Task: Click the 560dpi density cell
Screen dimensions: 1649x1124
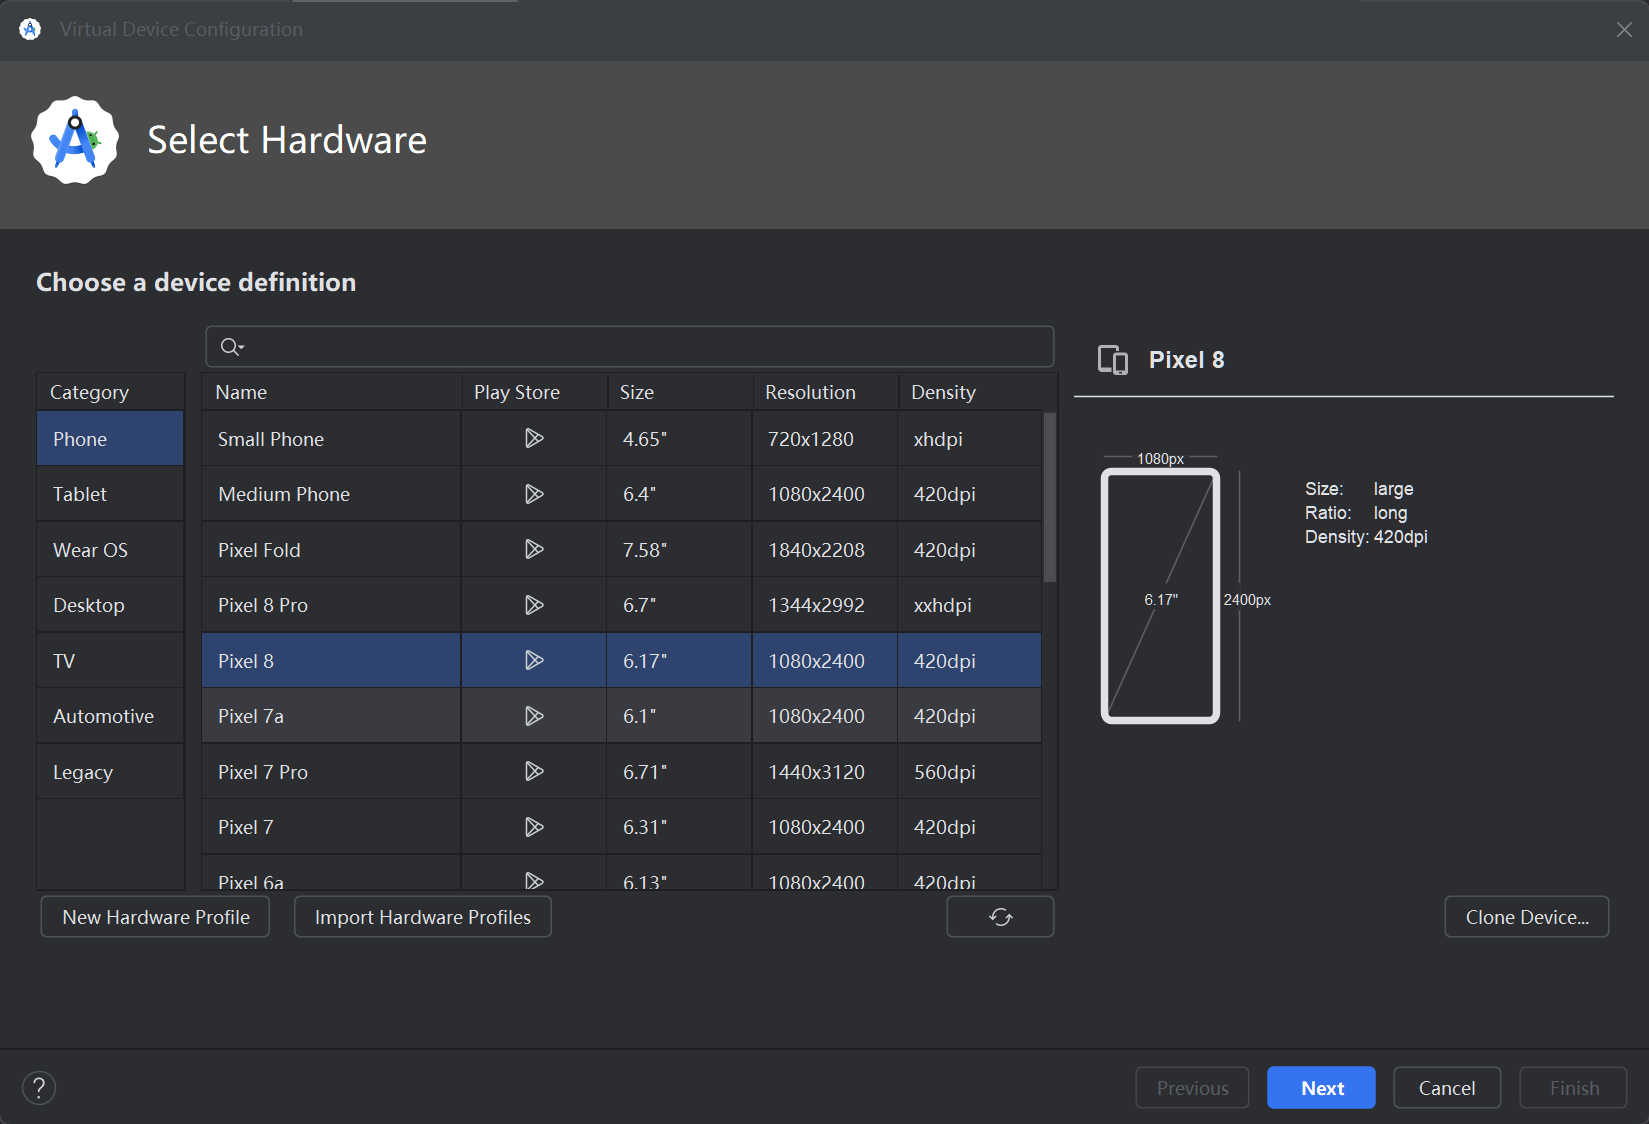Action: tap(969, 772)
